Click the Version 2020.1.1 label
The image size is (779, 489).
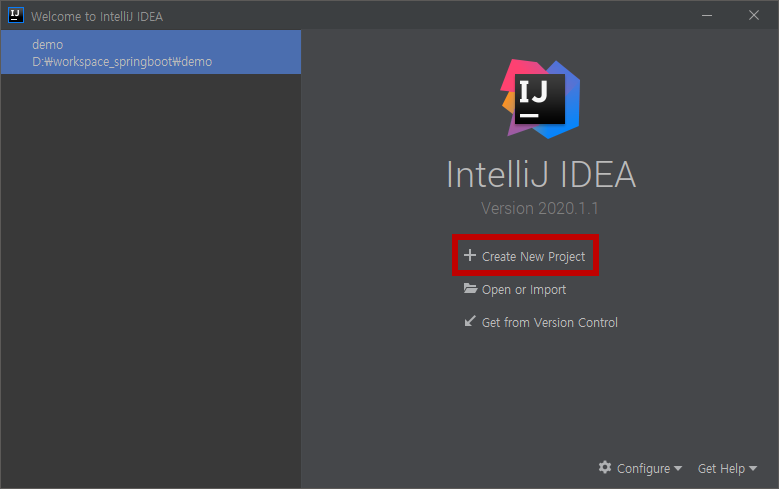tap(540, 208)
